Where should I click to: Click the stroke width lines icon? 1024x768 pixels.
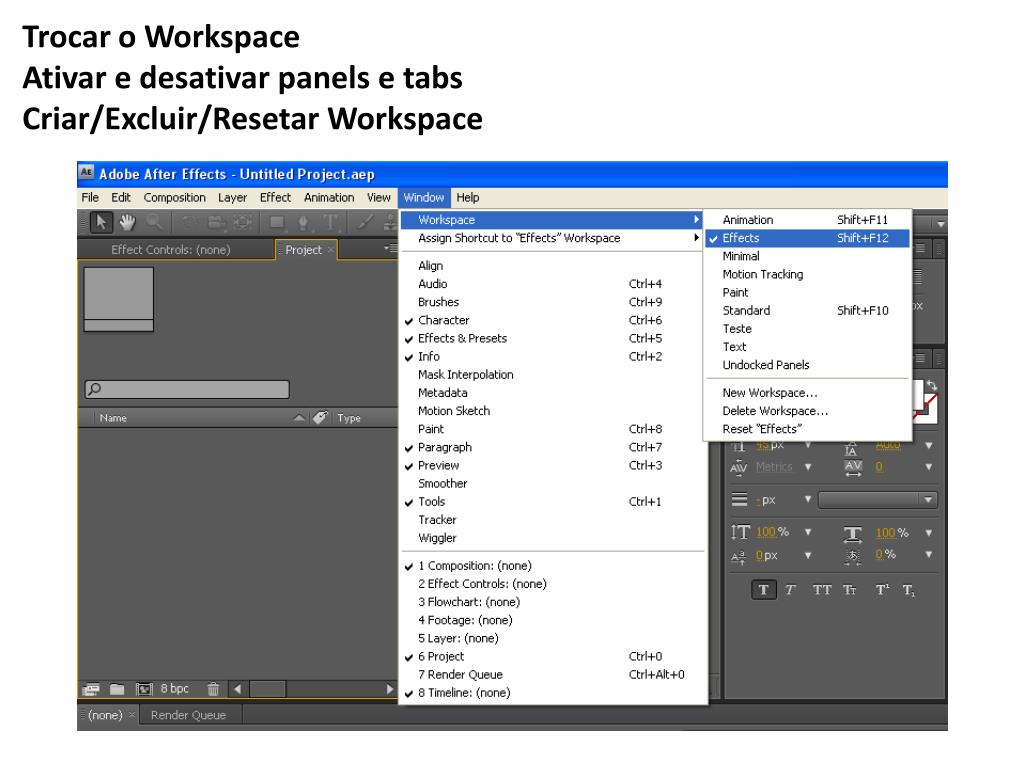(739, 500)
